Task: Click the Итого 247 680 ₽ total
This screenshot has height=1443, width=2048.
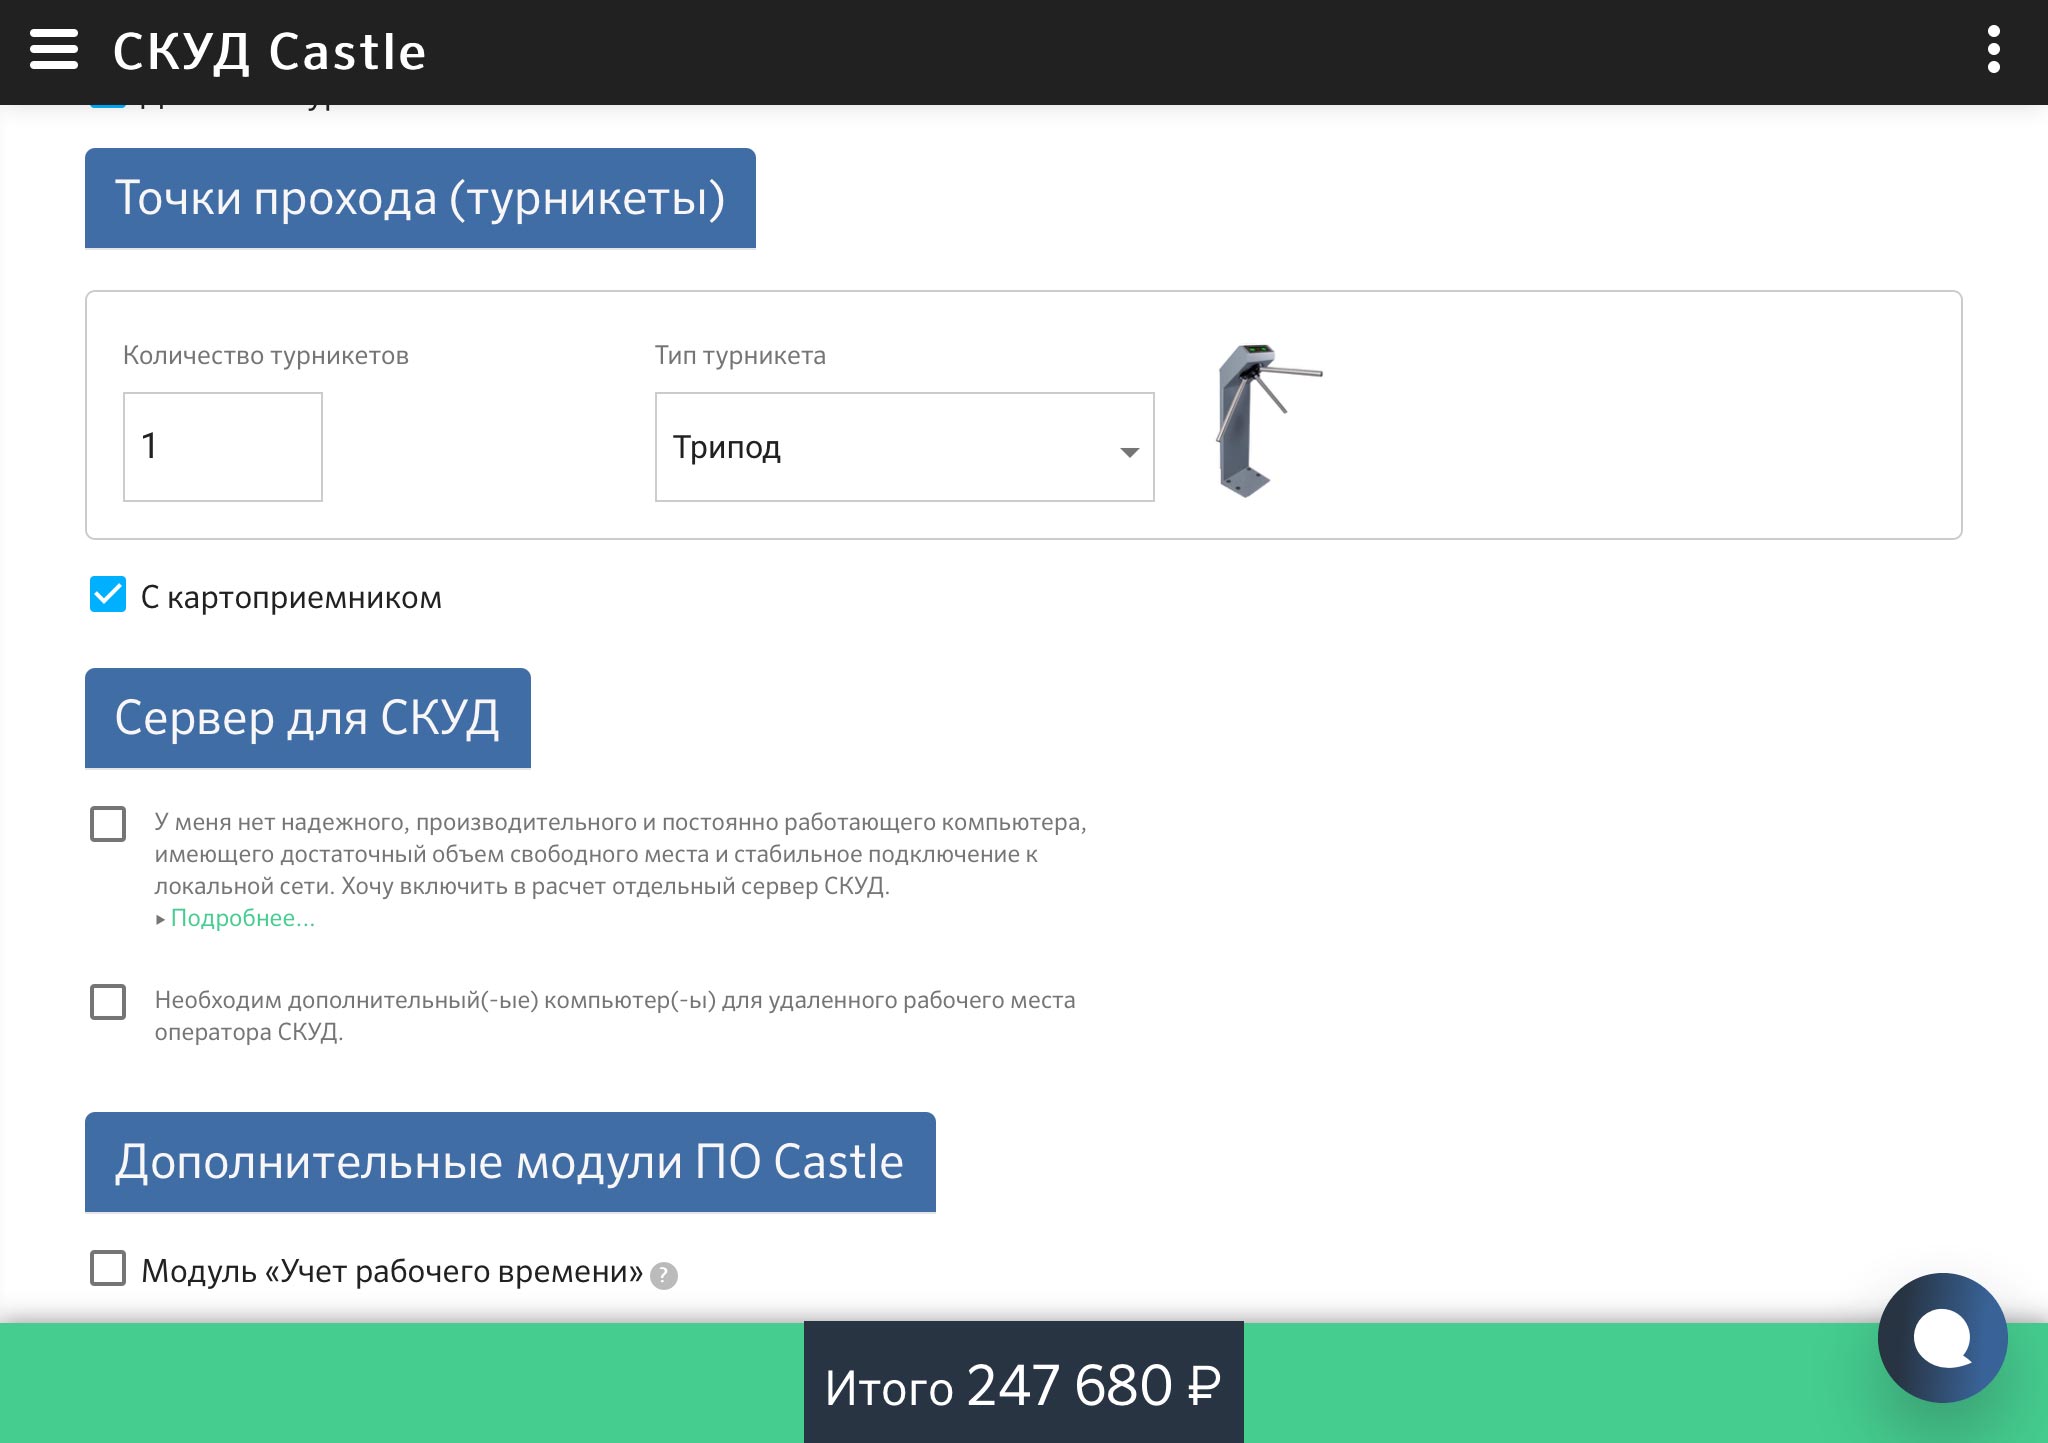Action: [x=1023, y=1385]
